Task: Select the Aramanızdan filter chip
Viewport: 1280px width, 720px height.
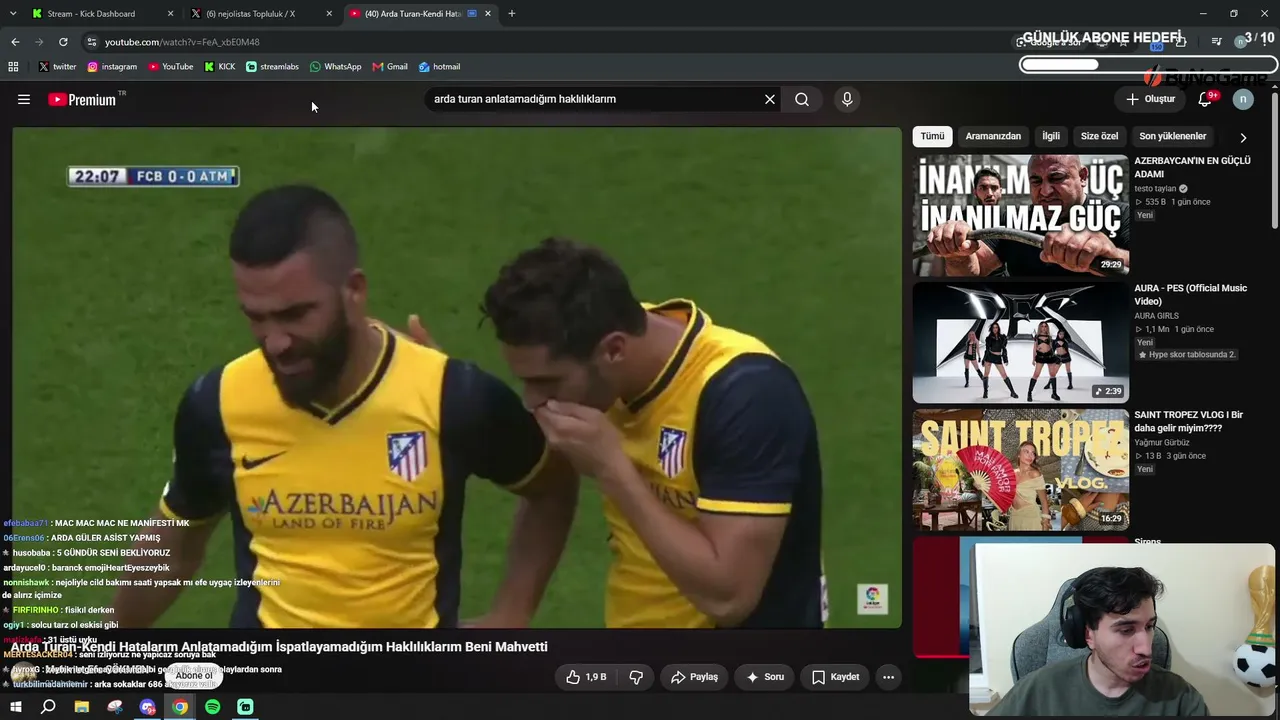Action: coord(993,136)
